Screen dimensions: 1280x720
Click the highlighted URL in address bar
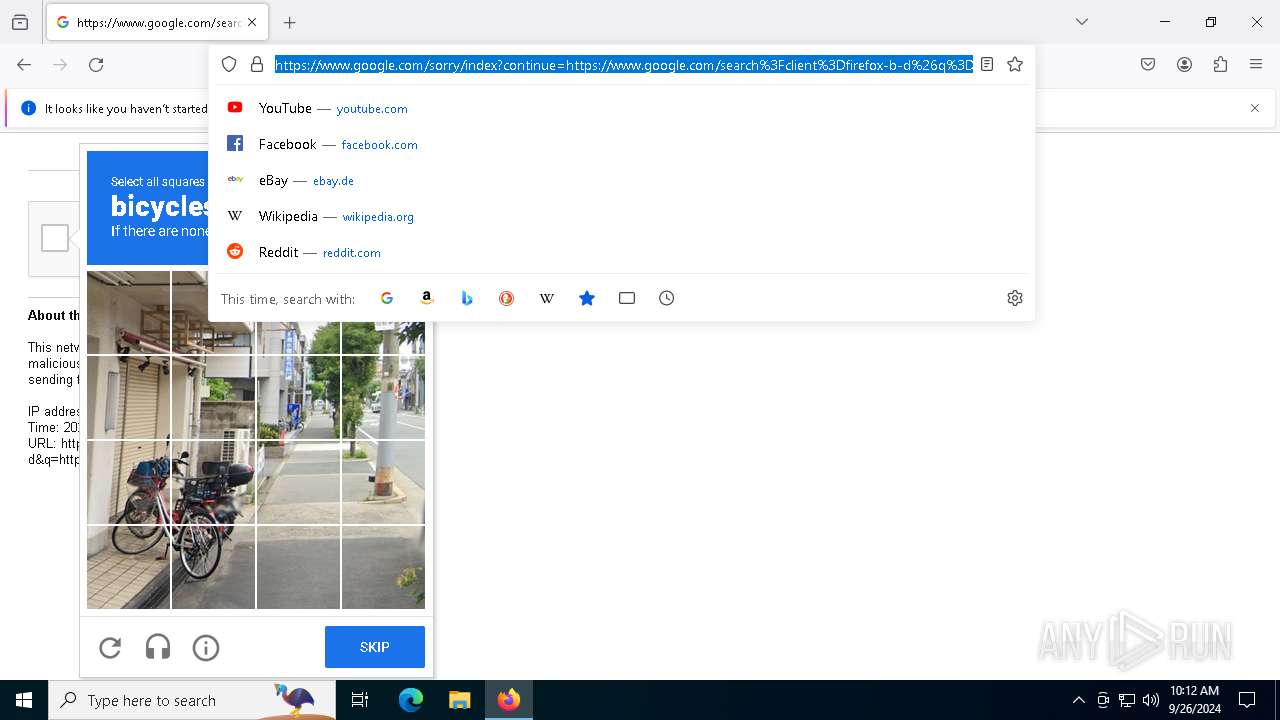[x=624, y=65]
